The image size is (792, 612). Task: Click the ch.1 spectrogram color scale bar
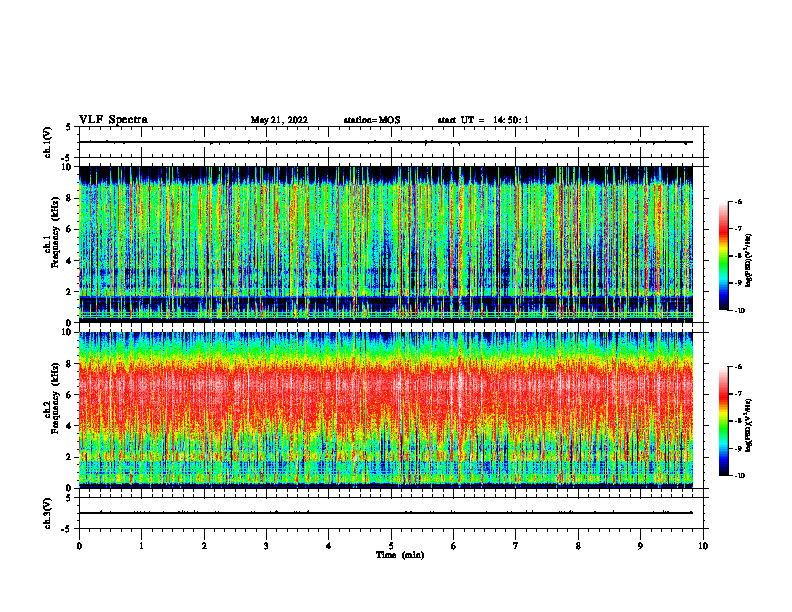tap(724, 256)
